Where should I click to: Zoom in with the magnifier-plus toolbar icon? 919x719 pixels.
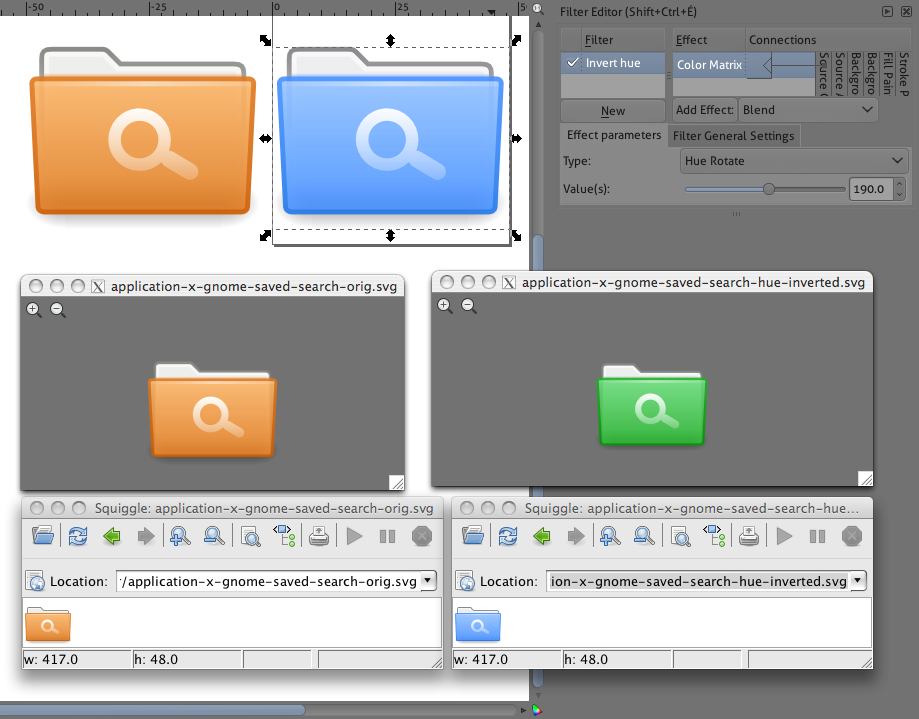tap(178, 535)
